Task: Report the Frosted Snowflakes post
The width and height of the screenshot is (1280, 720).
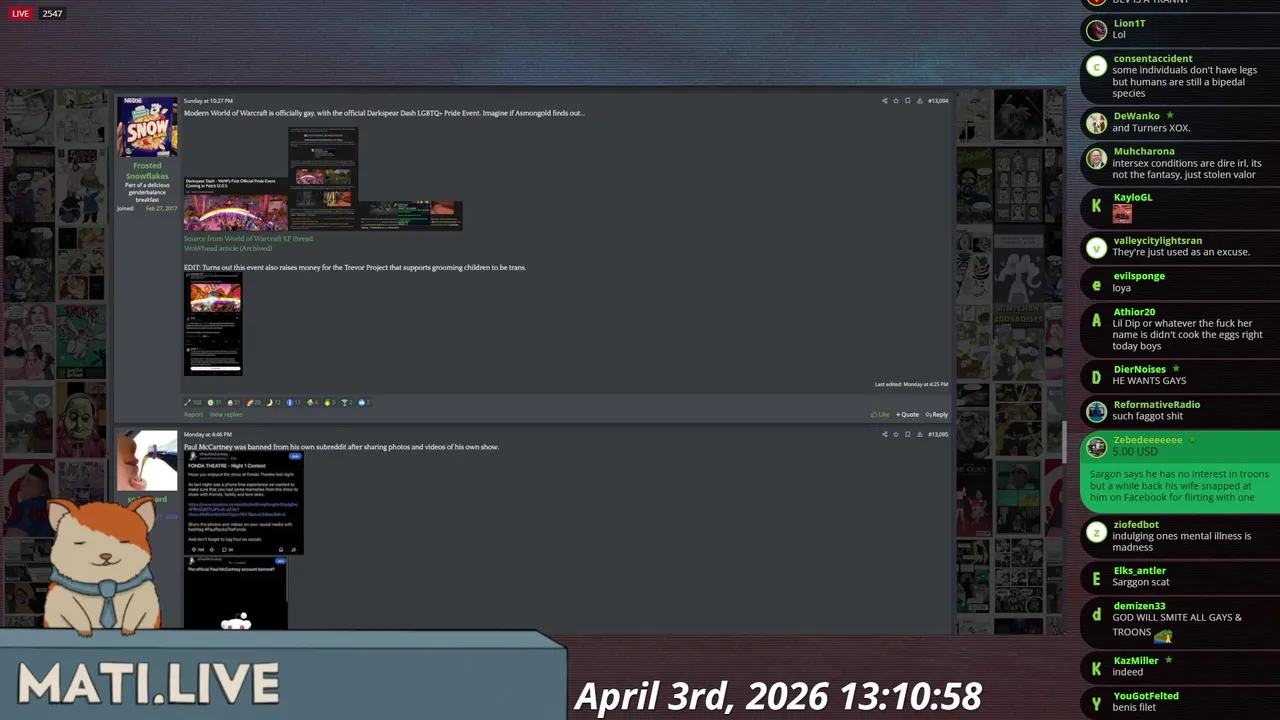Action: (x=193, y=414)
